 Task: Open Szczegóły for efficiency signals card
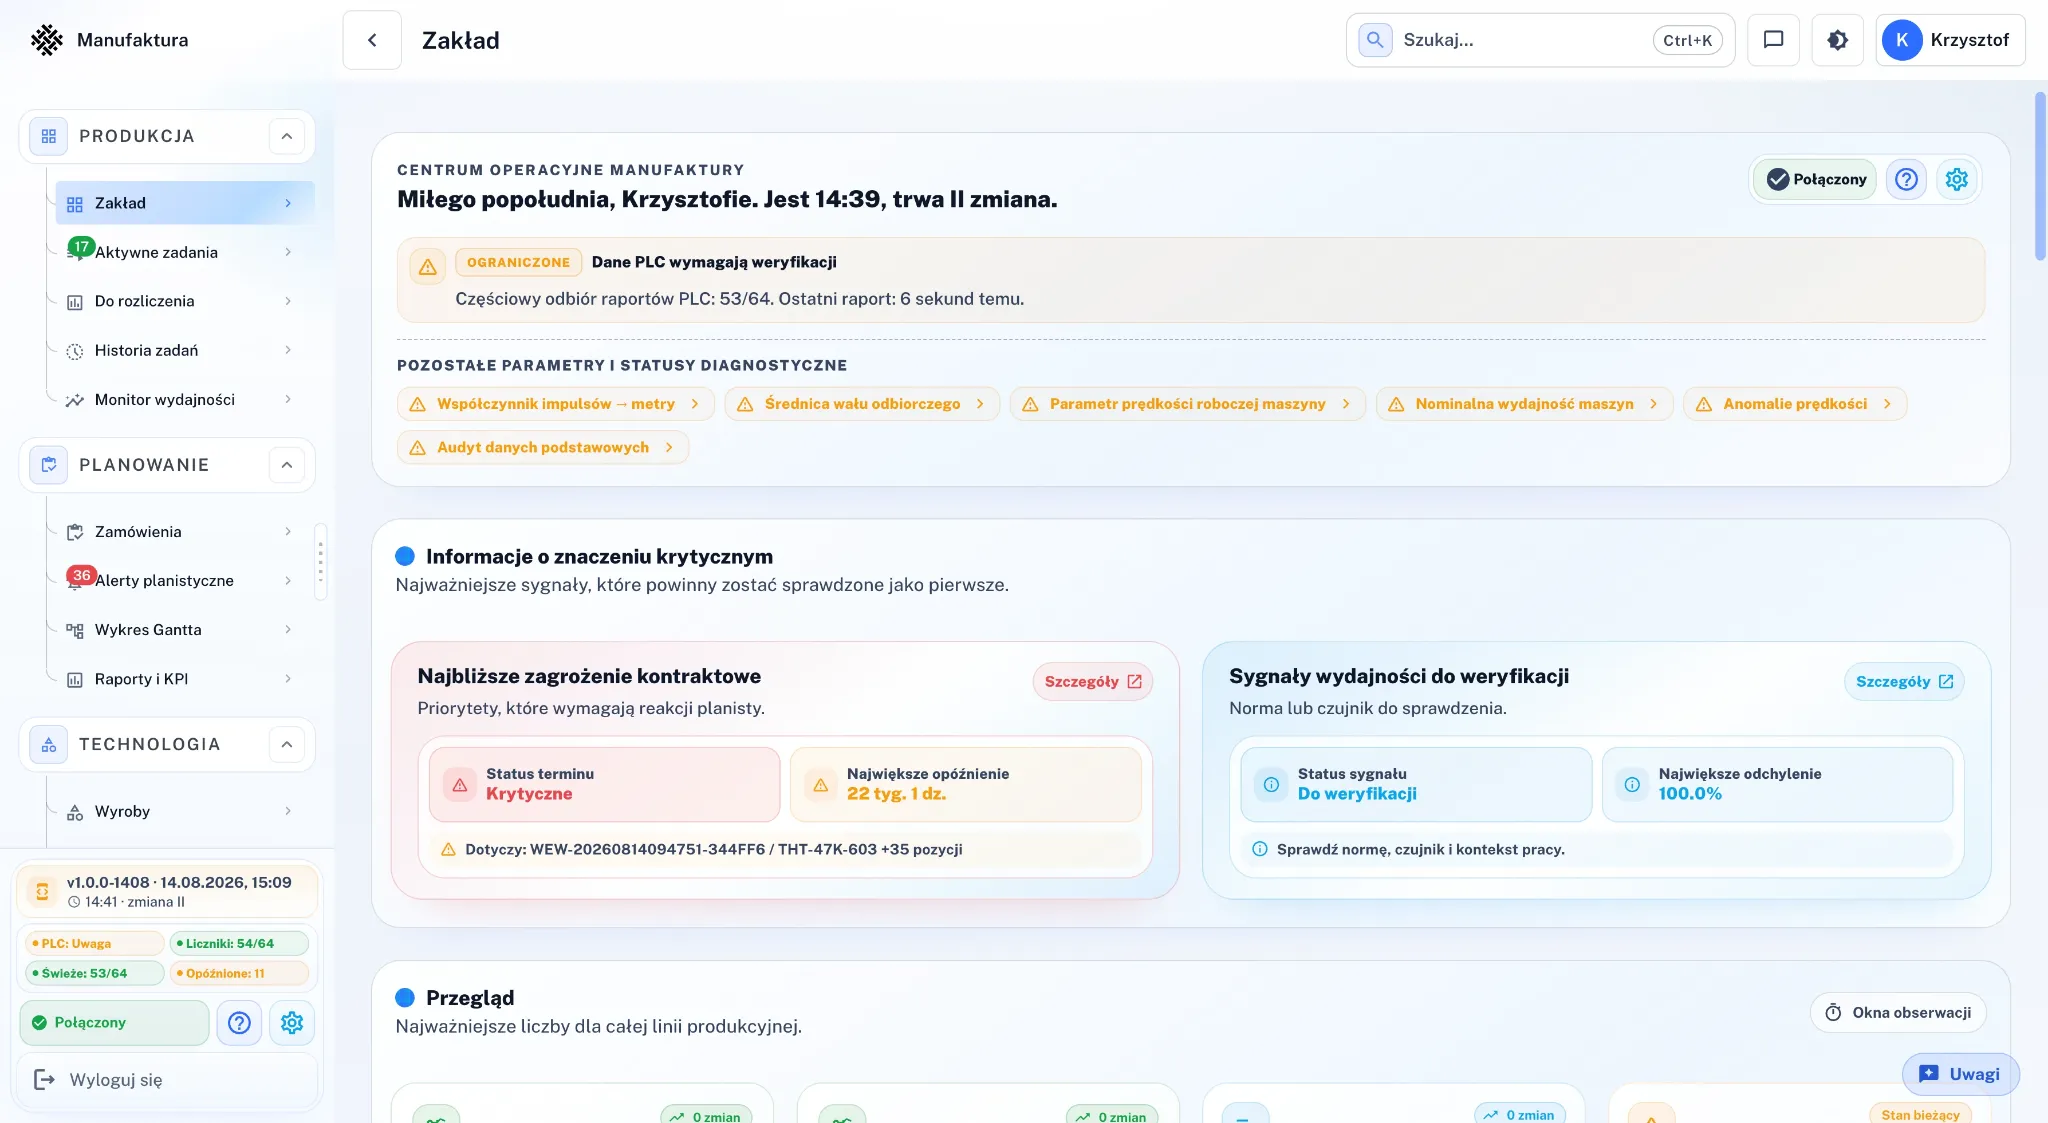pos(1904,681)
